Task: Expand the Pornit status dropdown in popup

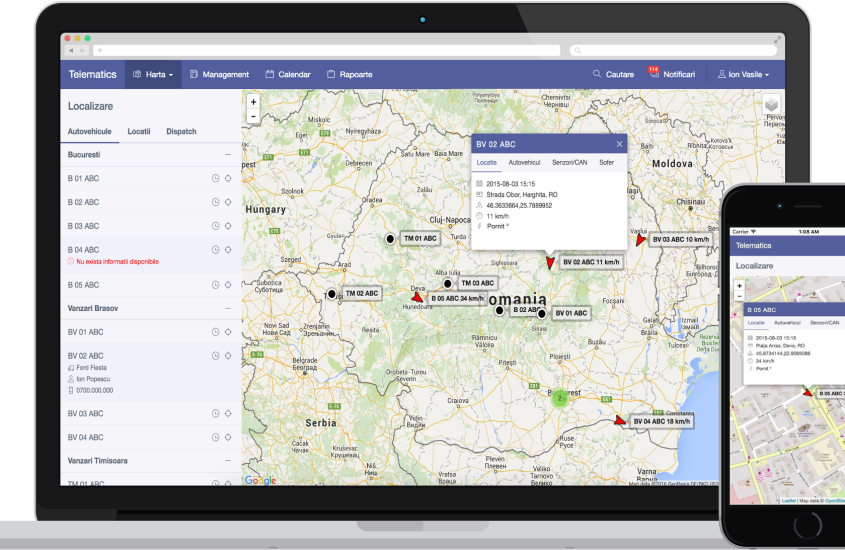Action: (498, 226)
